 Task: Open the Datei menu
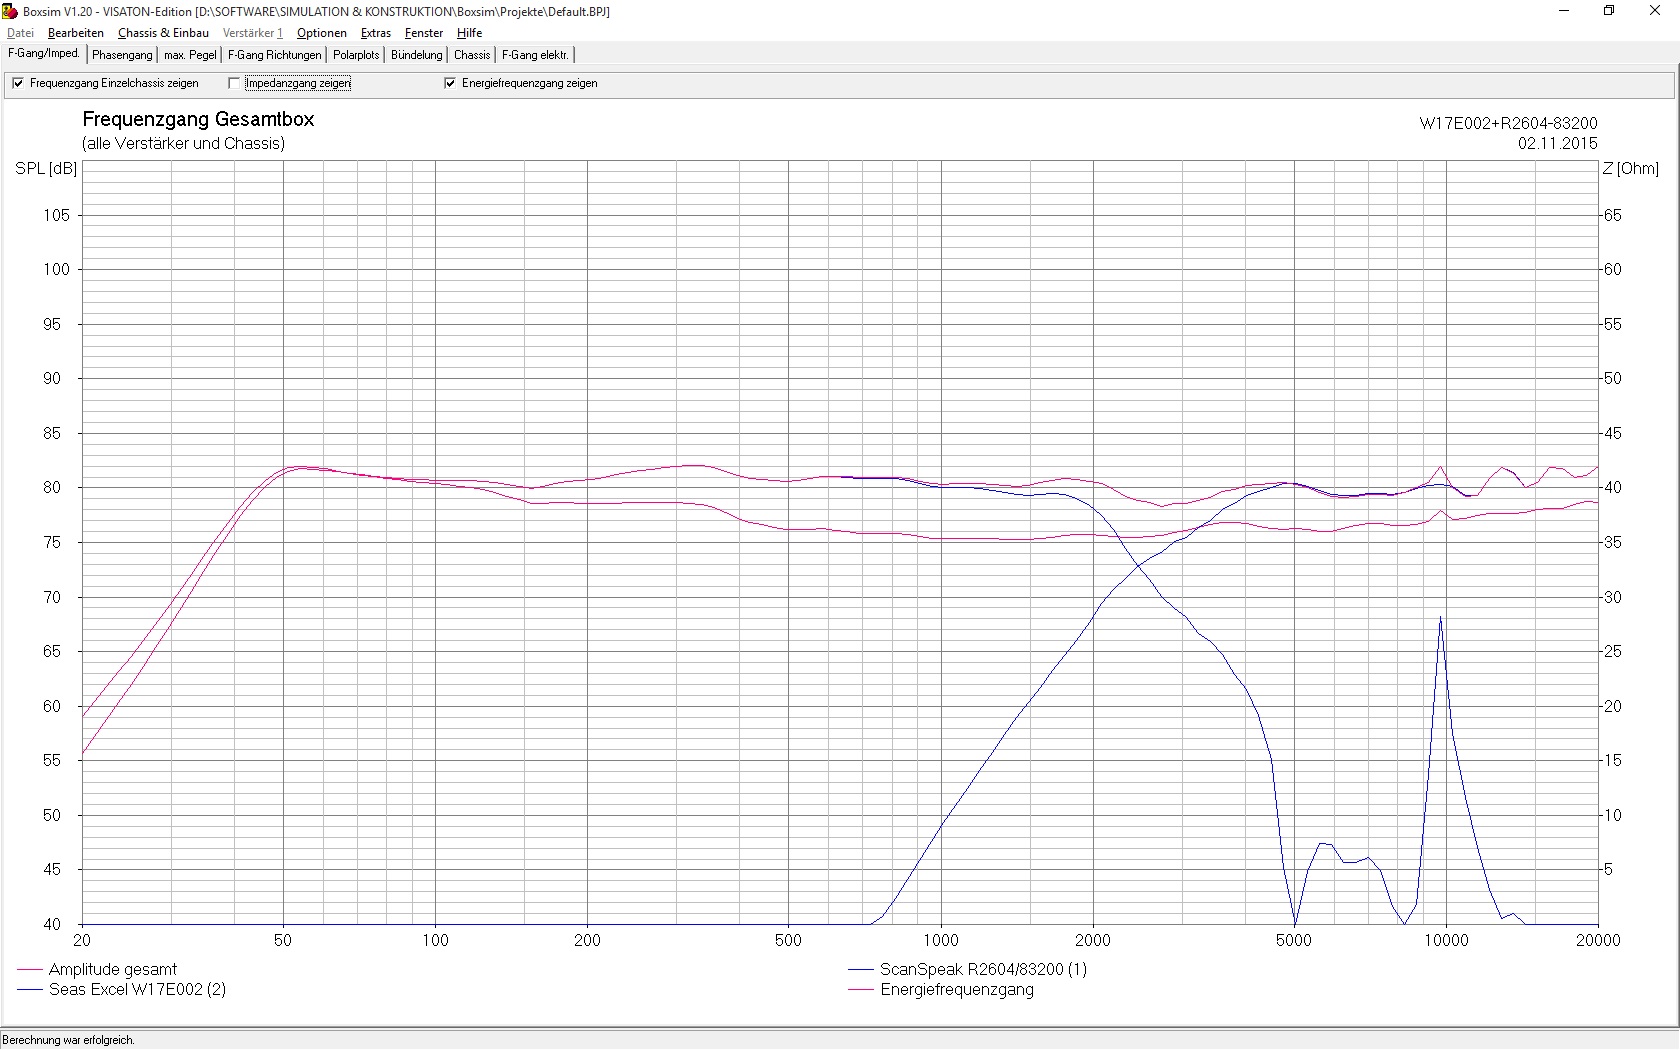[20, 33]
